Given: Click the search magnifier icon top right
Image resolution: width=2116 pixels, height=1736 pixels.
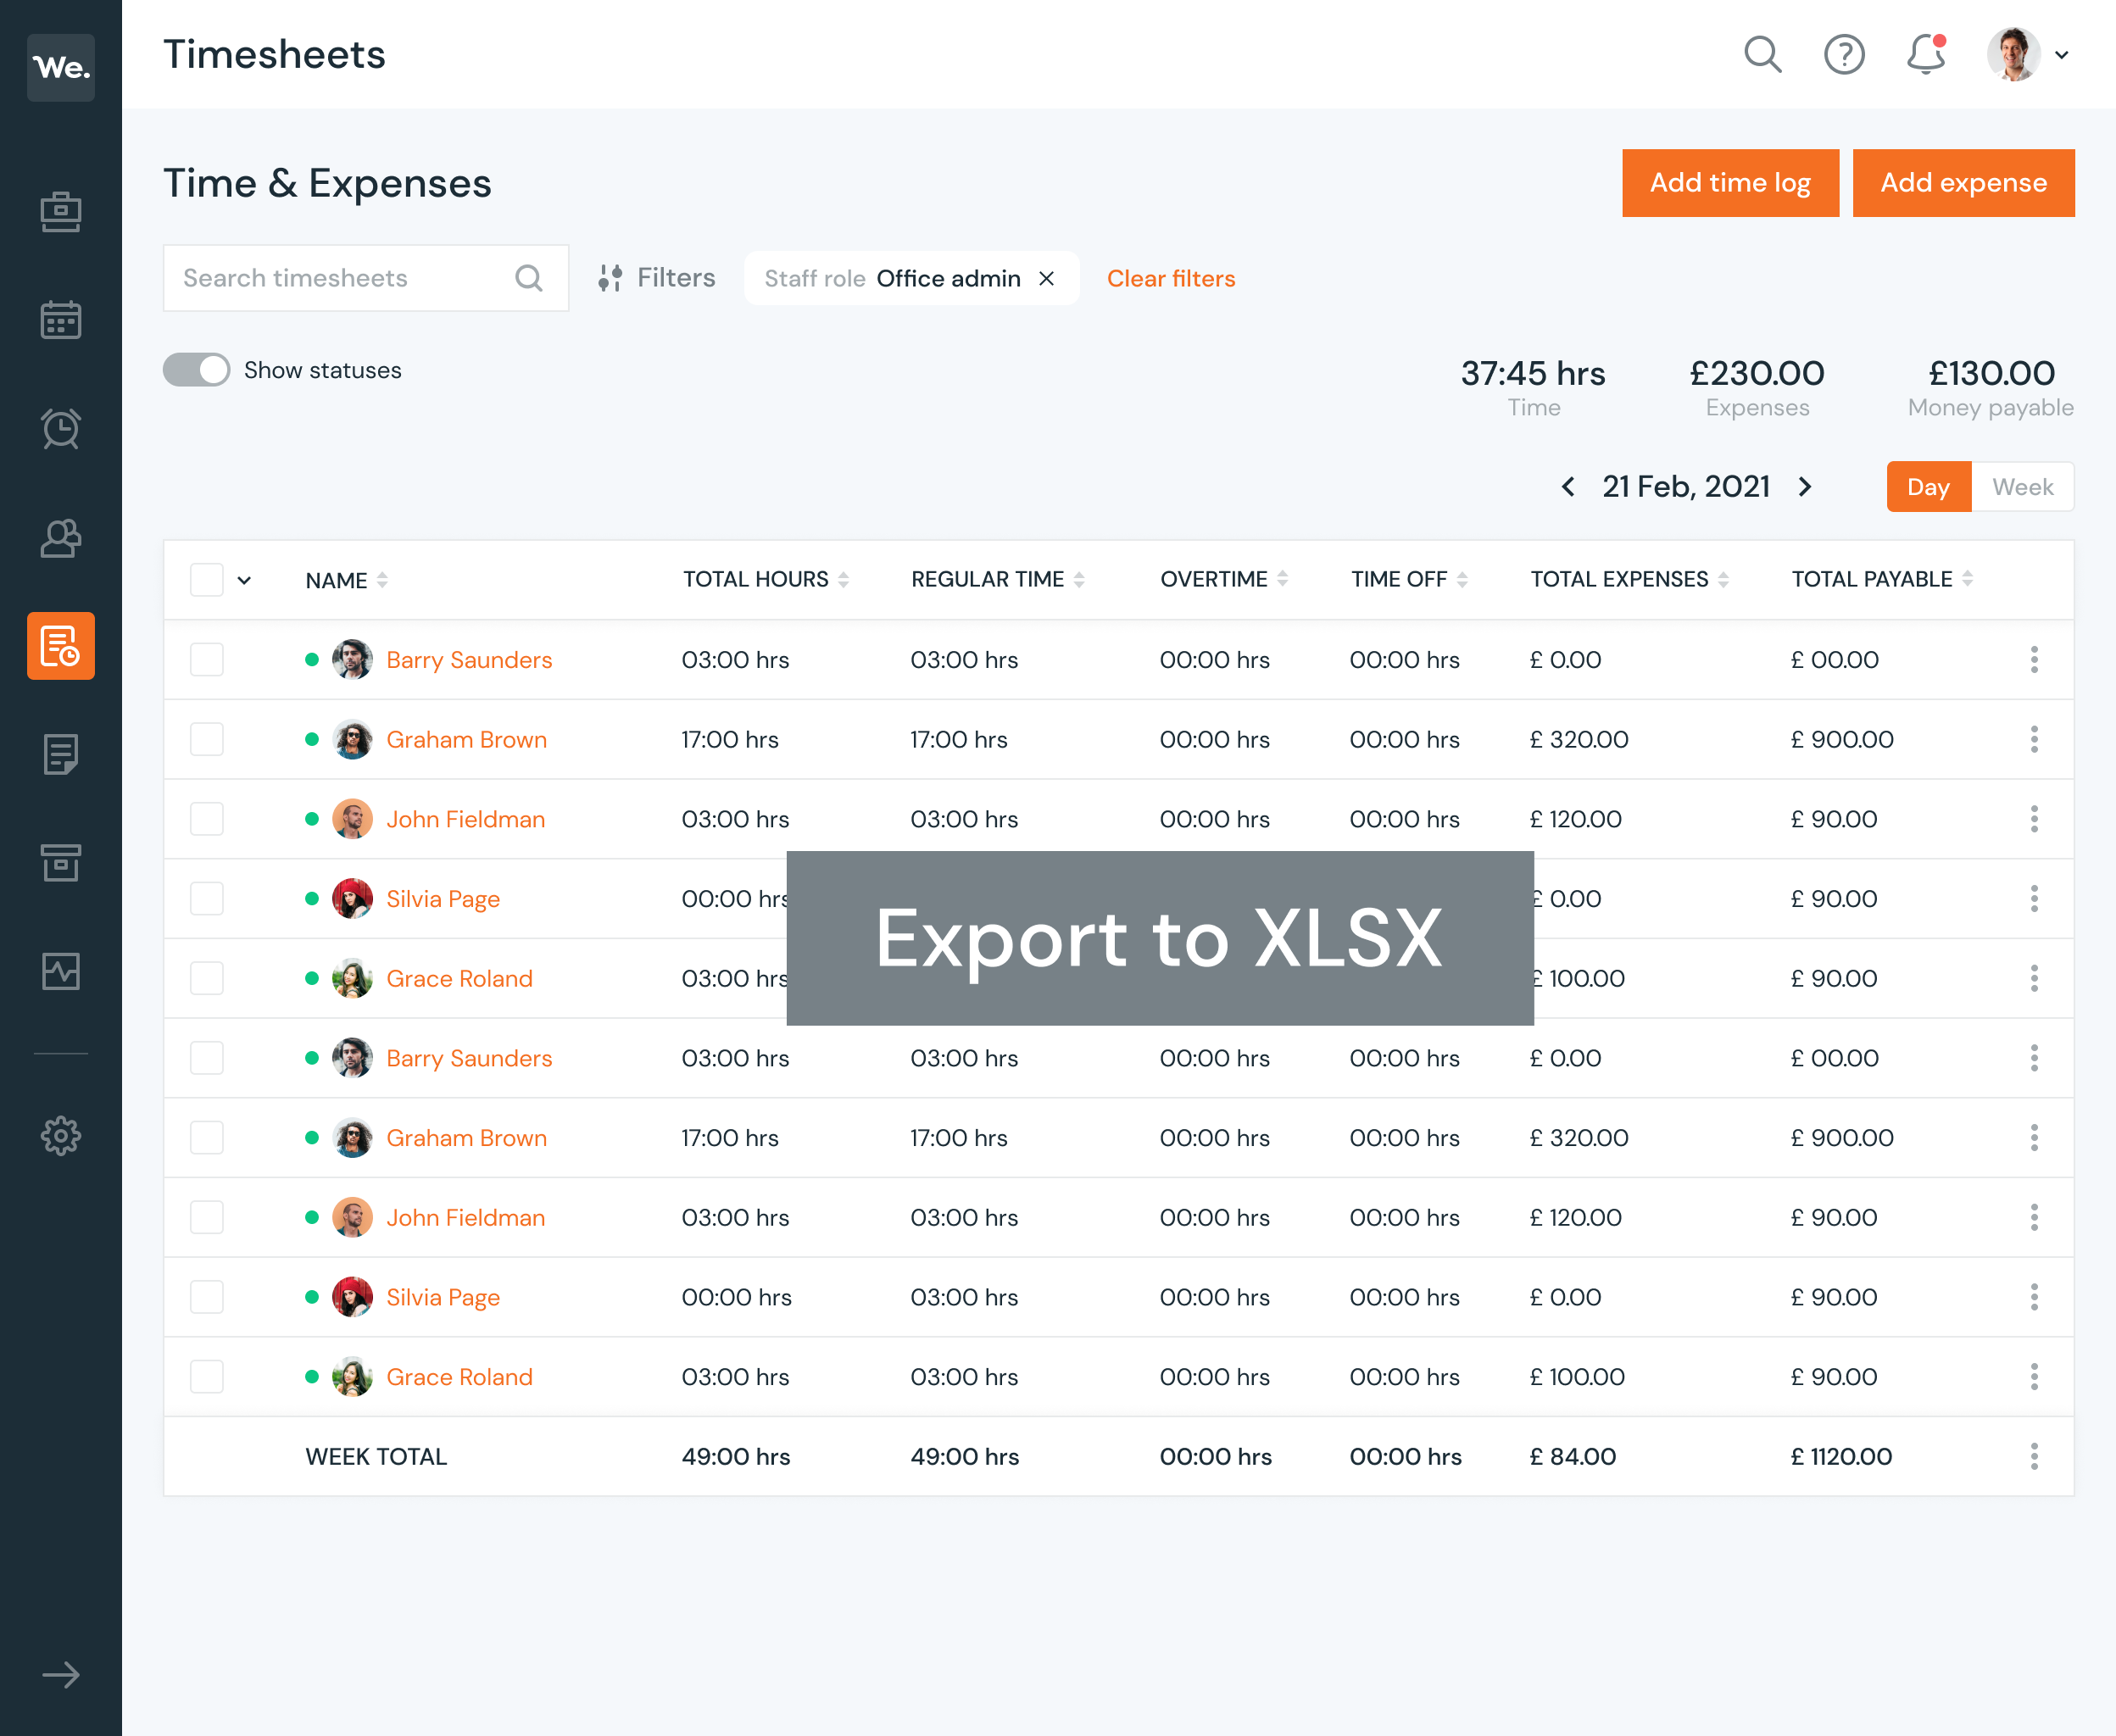Looking at the screenshot, I should [x=1762, y=53].
